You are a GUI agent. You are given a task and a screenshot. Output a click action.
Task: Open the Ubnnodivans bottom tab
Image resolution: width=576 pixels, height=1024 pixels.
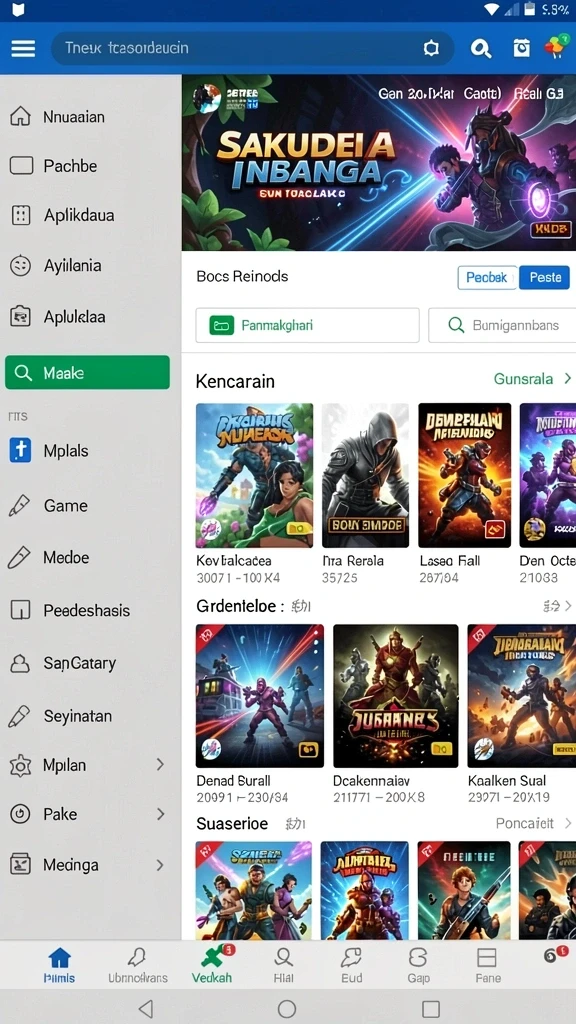[138, 965]
